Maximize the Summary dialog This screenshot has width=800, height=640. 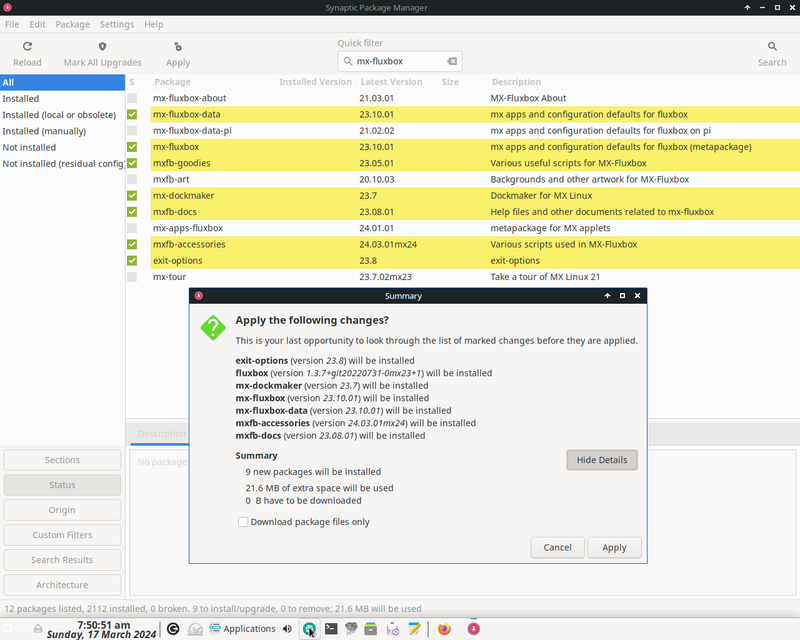pyautogui.click(x=622, y=296)
